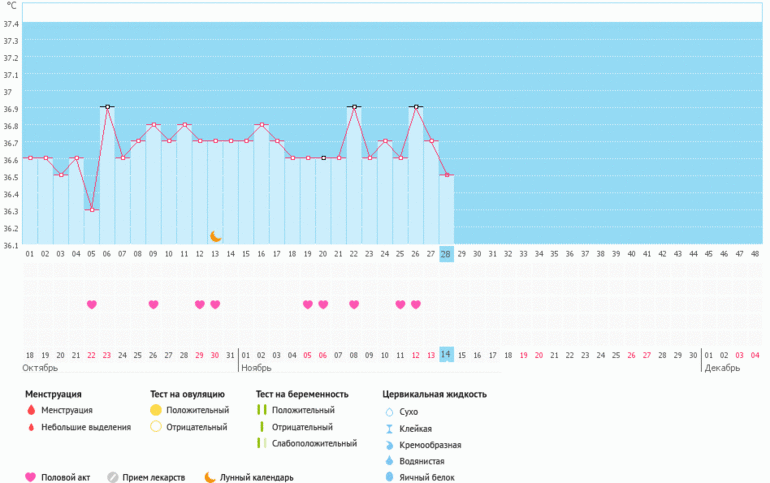The height and width of the screenshot is (483, 770).
Task: Click the pink heart Половой акт legend icon
Action: pyautogui.click(x=30, y=477)
